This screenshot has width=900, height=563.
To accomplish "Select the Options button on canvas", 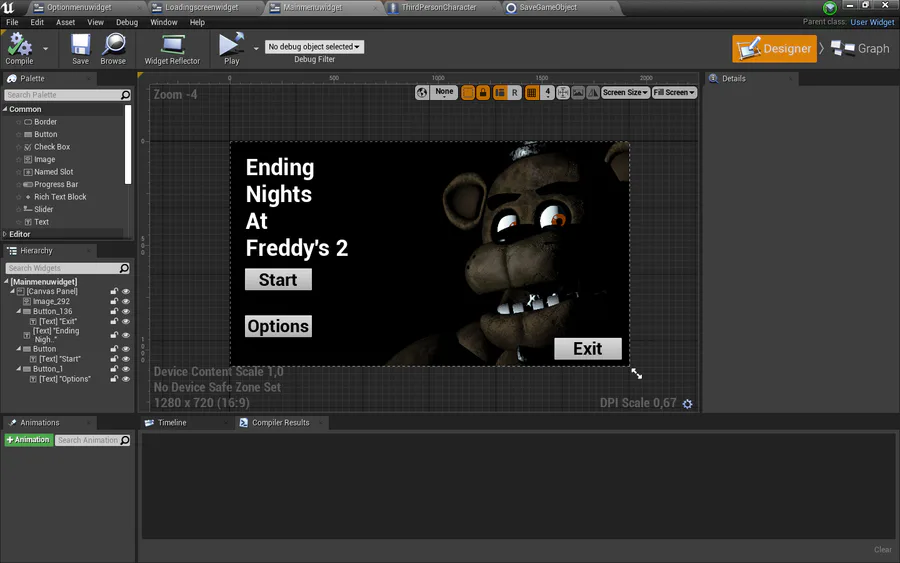I will pos(278,326).
